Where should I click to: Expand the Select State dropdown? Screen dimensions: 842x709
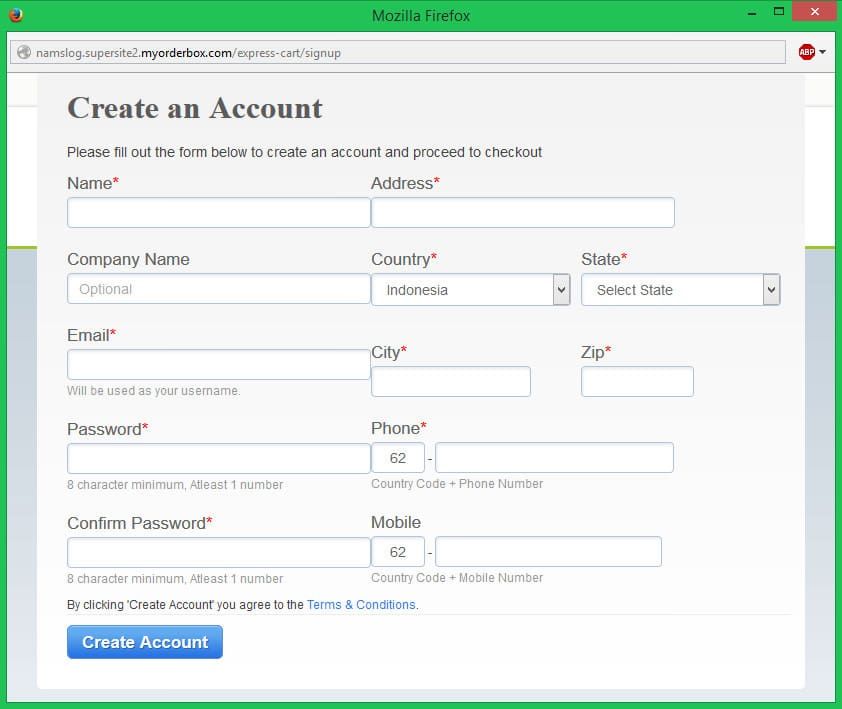pyautogui.click(x=680, y=290)
